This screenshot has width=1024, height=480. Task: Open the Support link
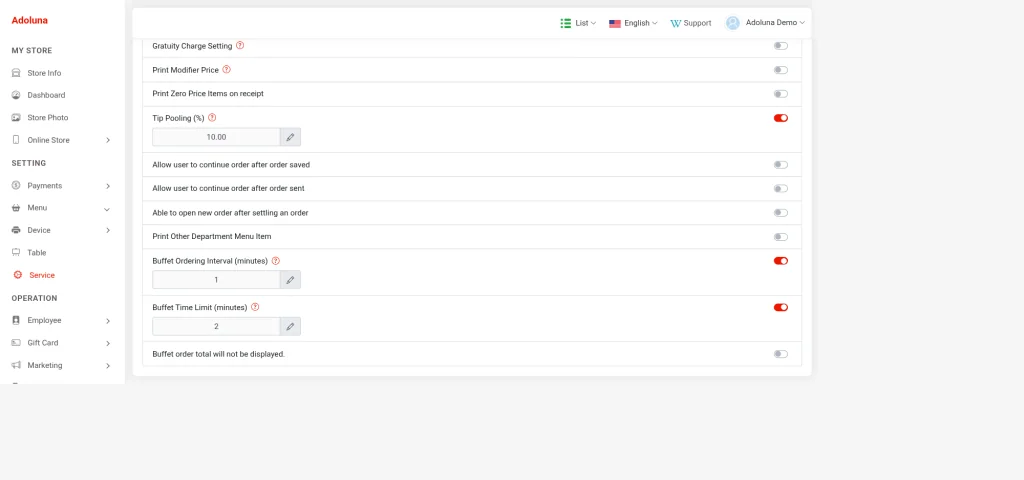[x=690, y=23]
